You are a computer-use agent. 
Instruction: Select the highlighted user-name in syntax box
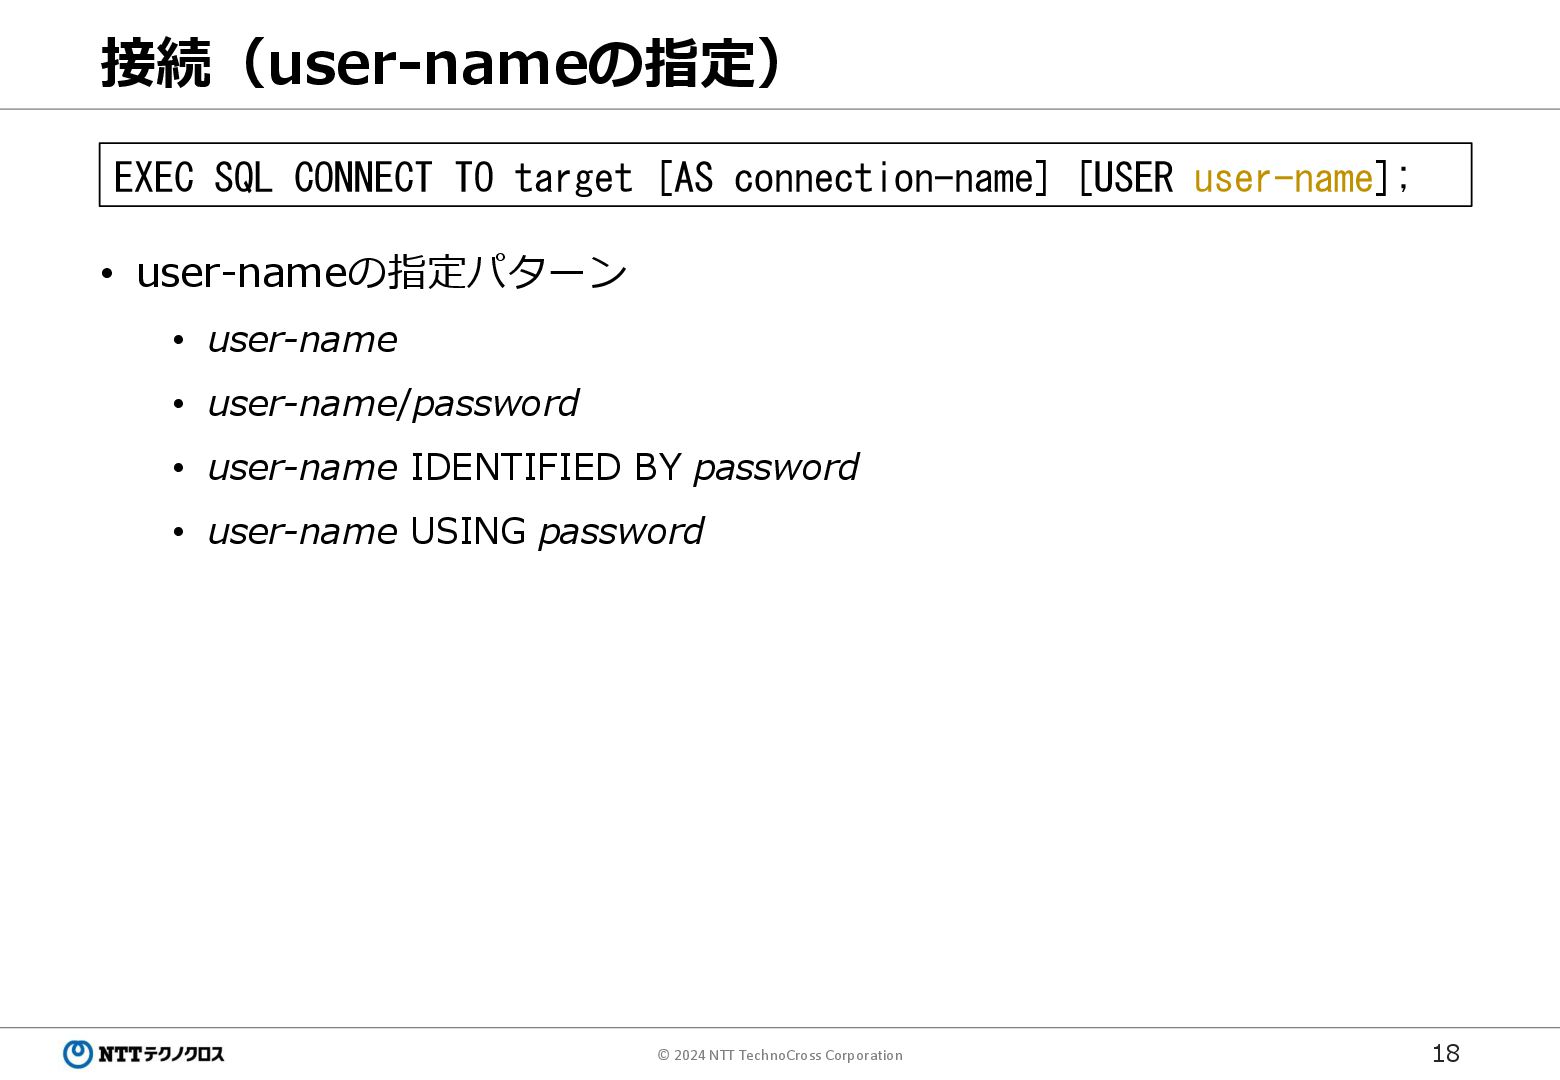[1283, 178]
